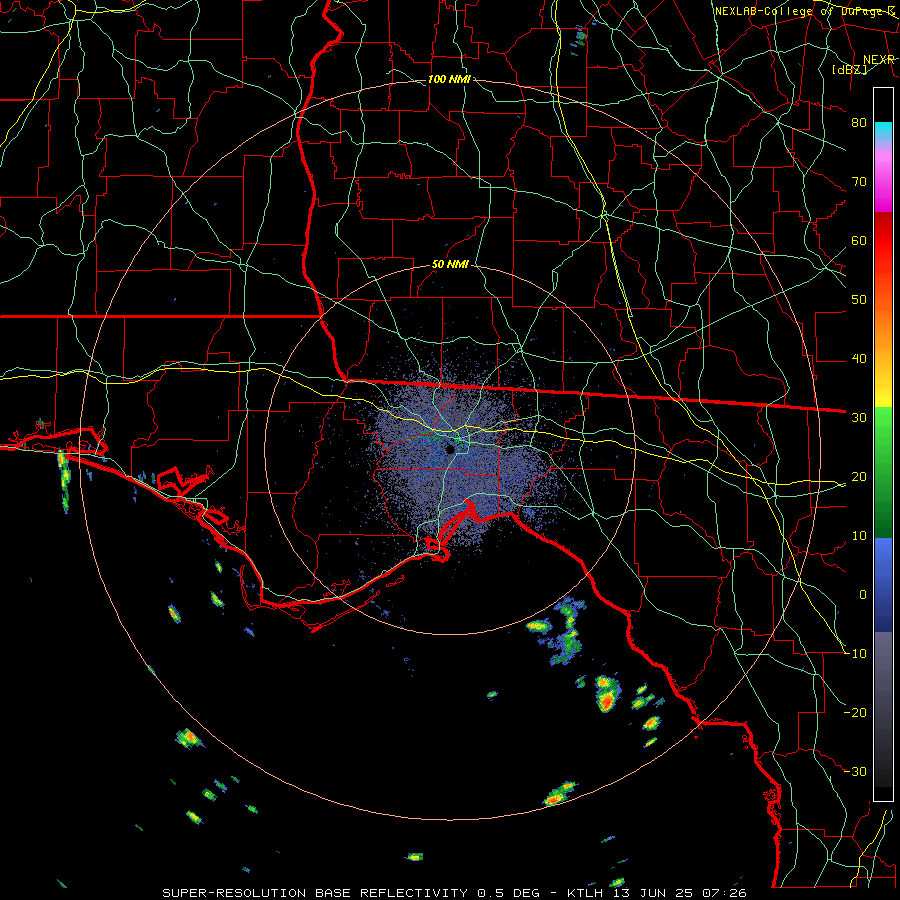Image resolution: width=900 pixels, height=900 pixels.
Task: Click the "[dBZ]" units label
Action: tap(849, 69)
